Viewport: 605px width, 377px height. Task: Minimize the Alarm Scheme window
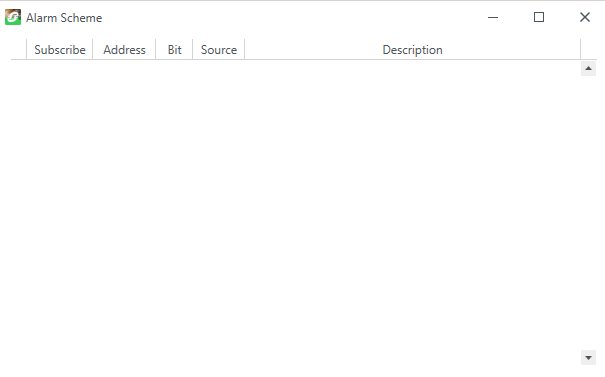tap(493, 17)
